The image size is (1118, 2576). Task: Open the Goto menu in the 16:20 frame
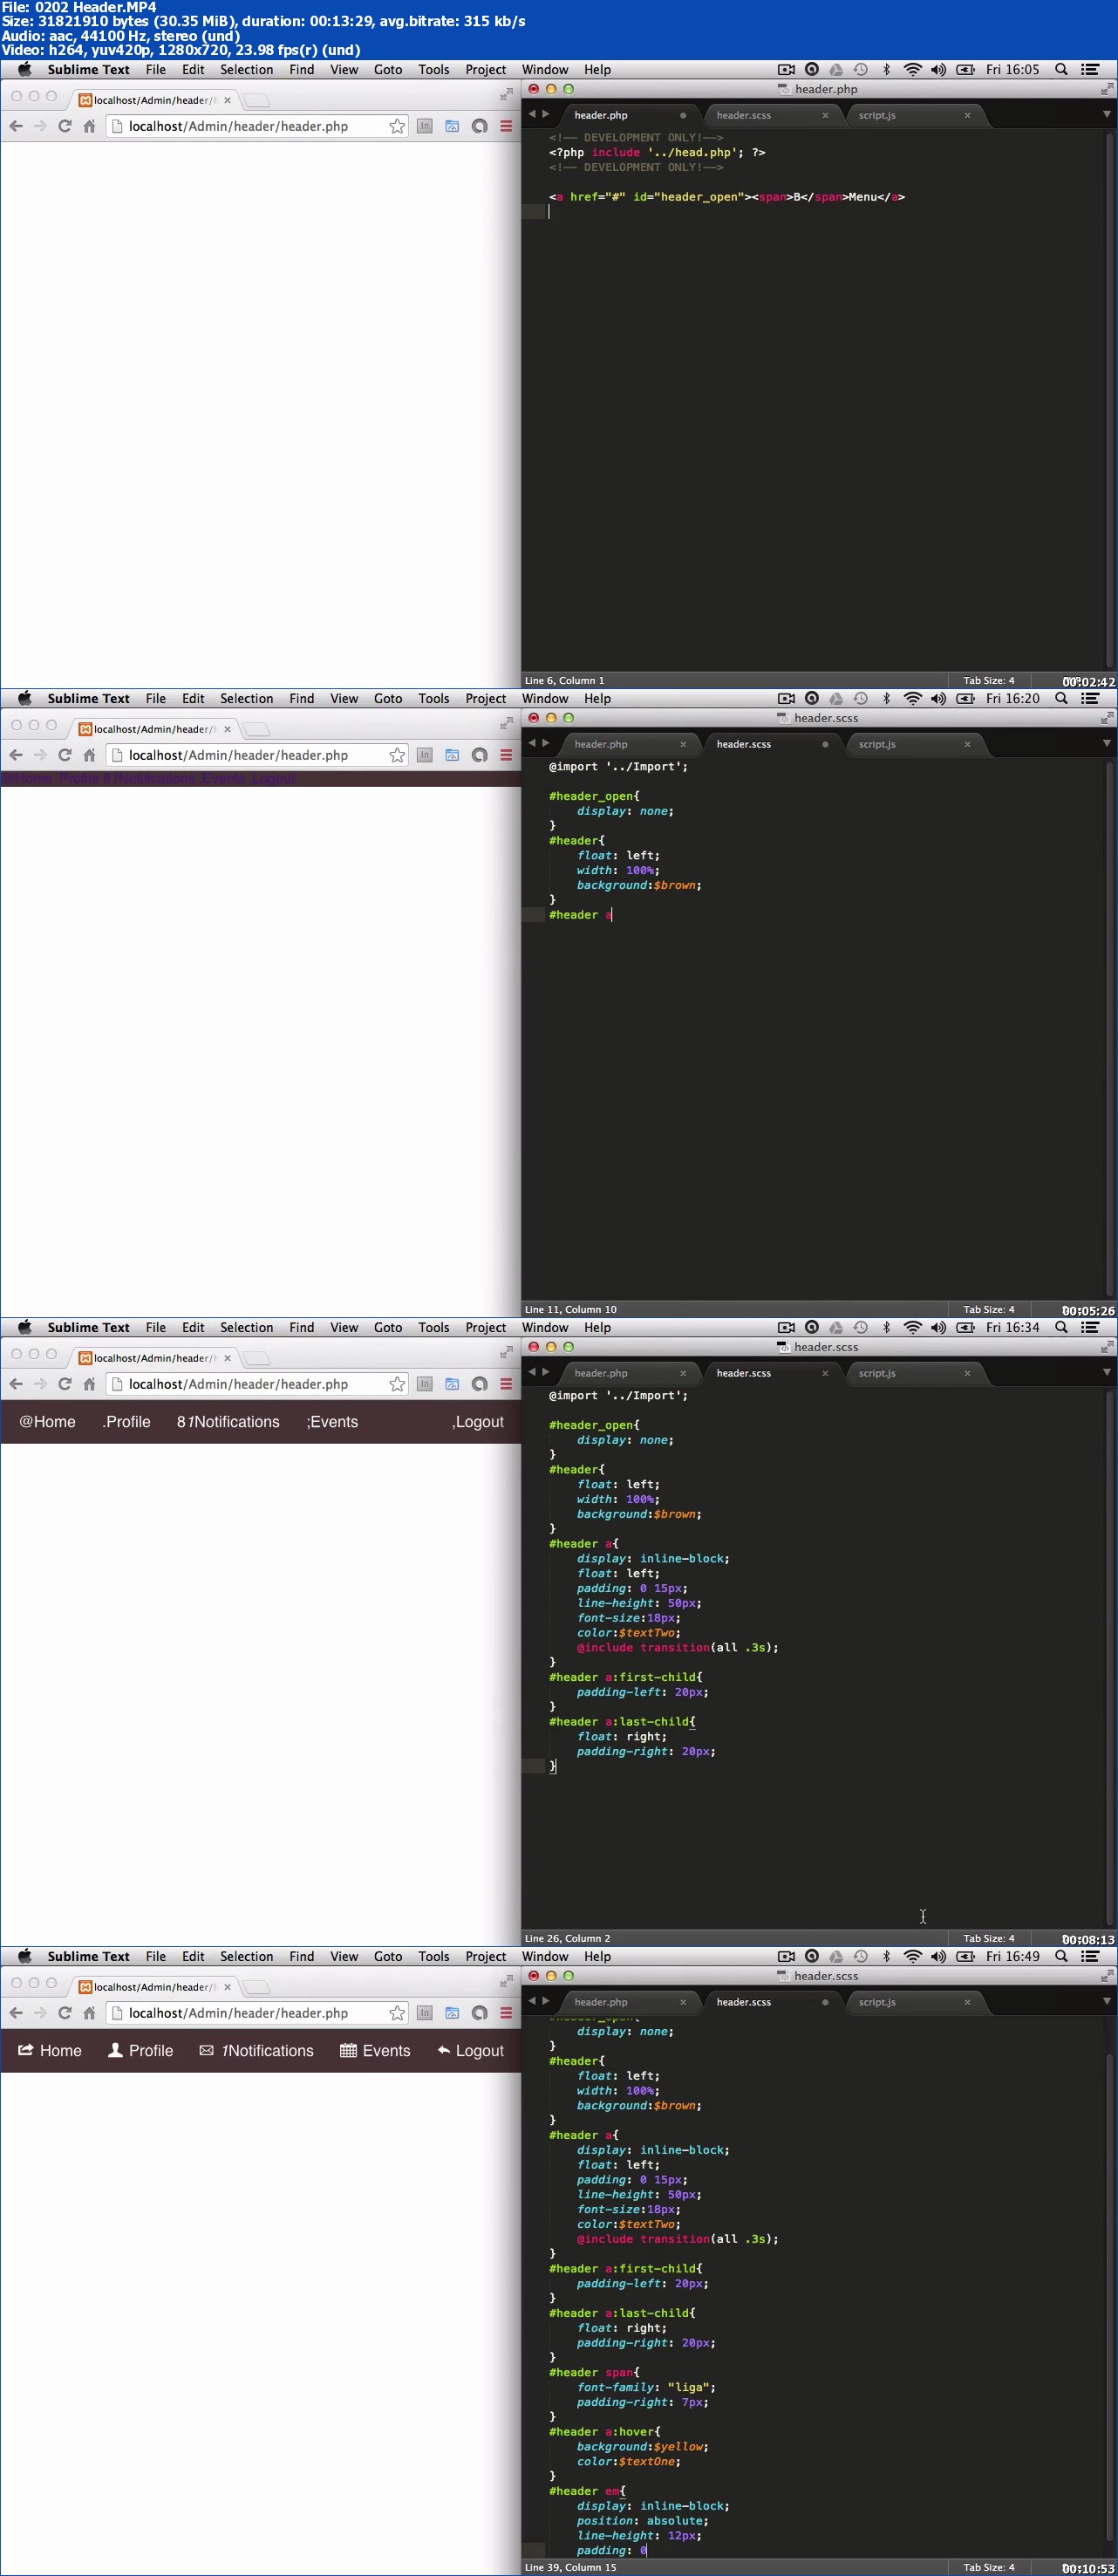tap(388, 699)
